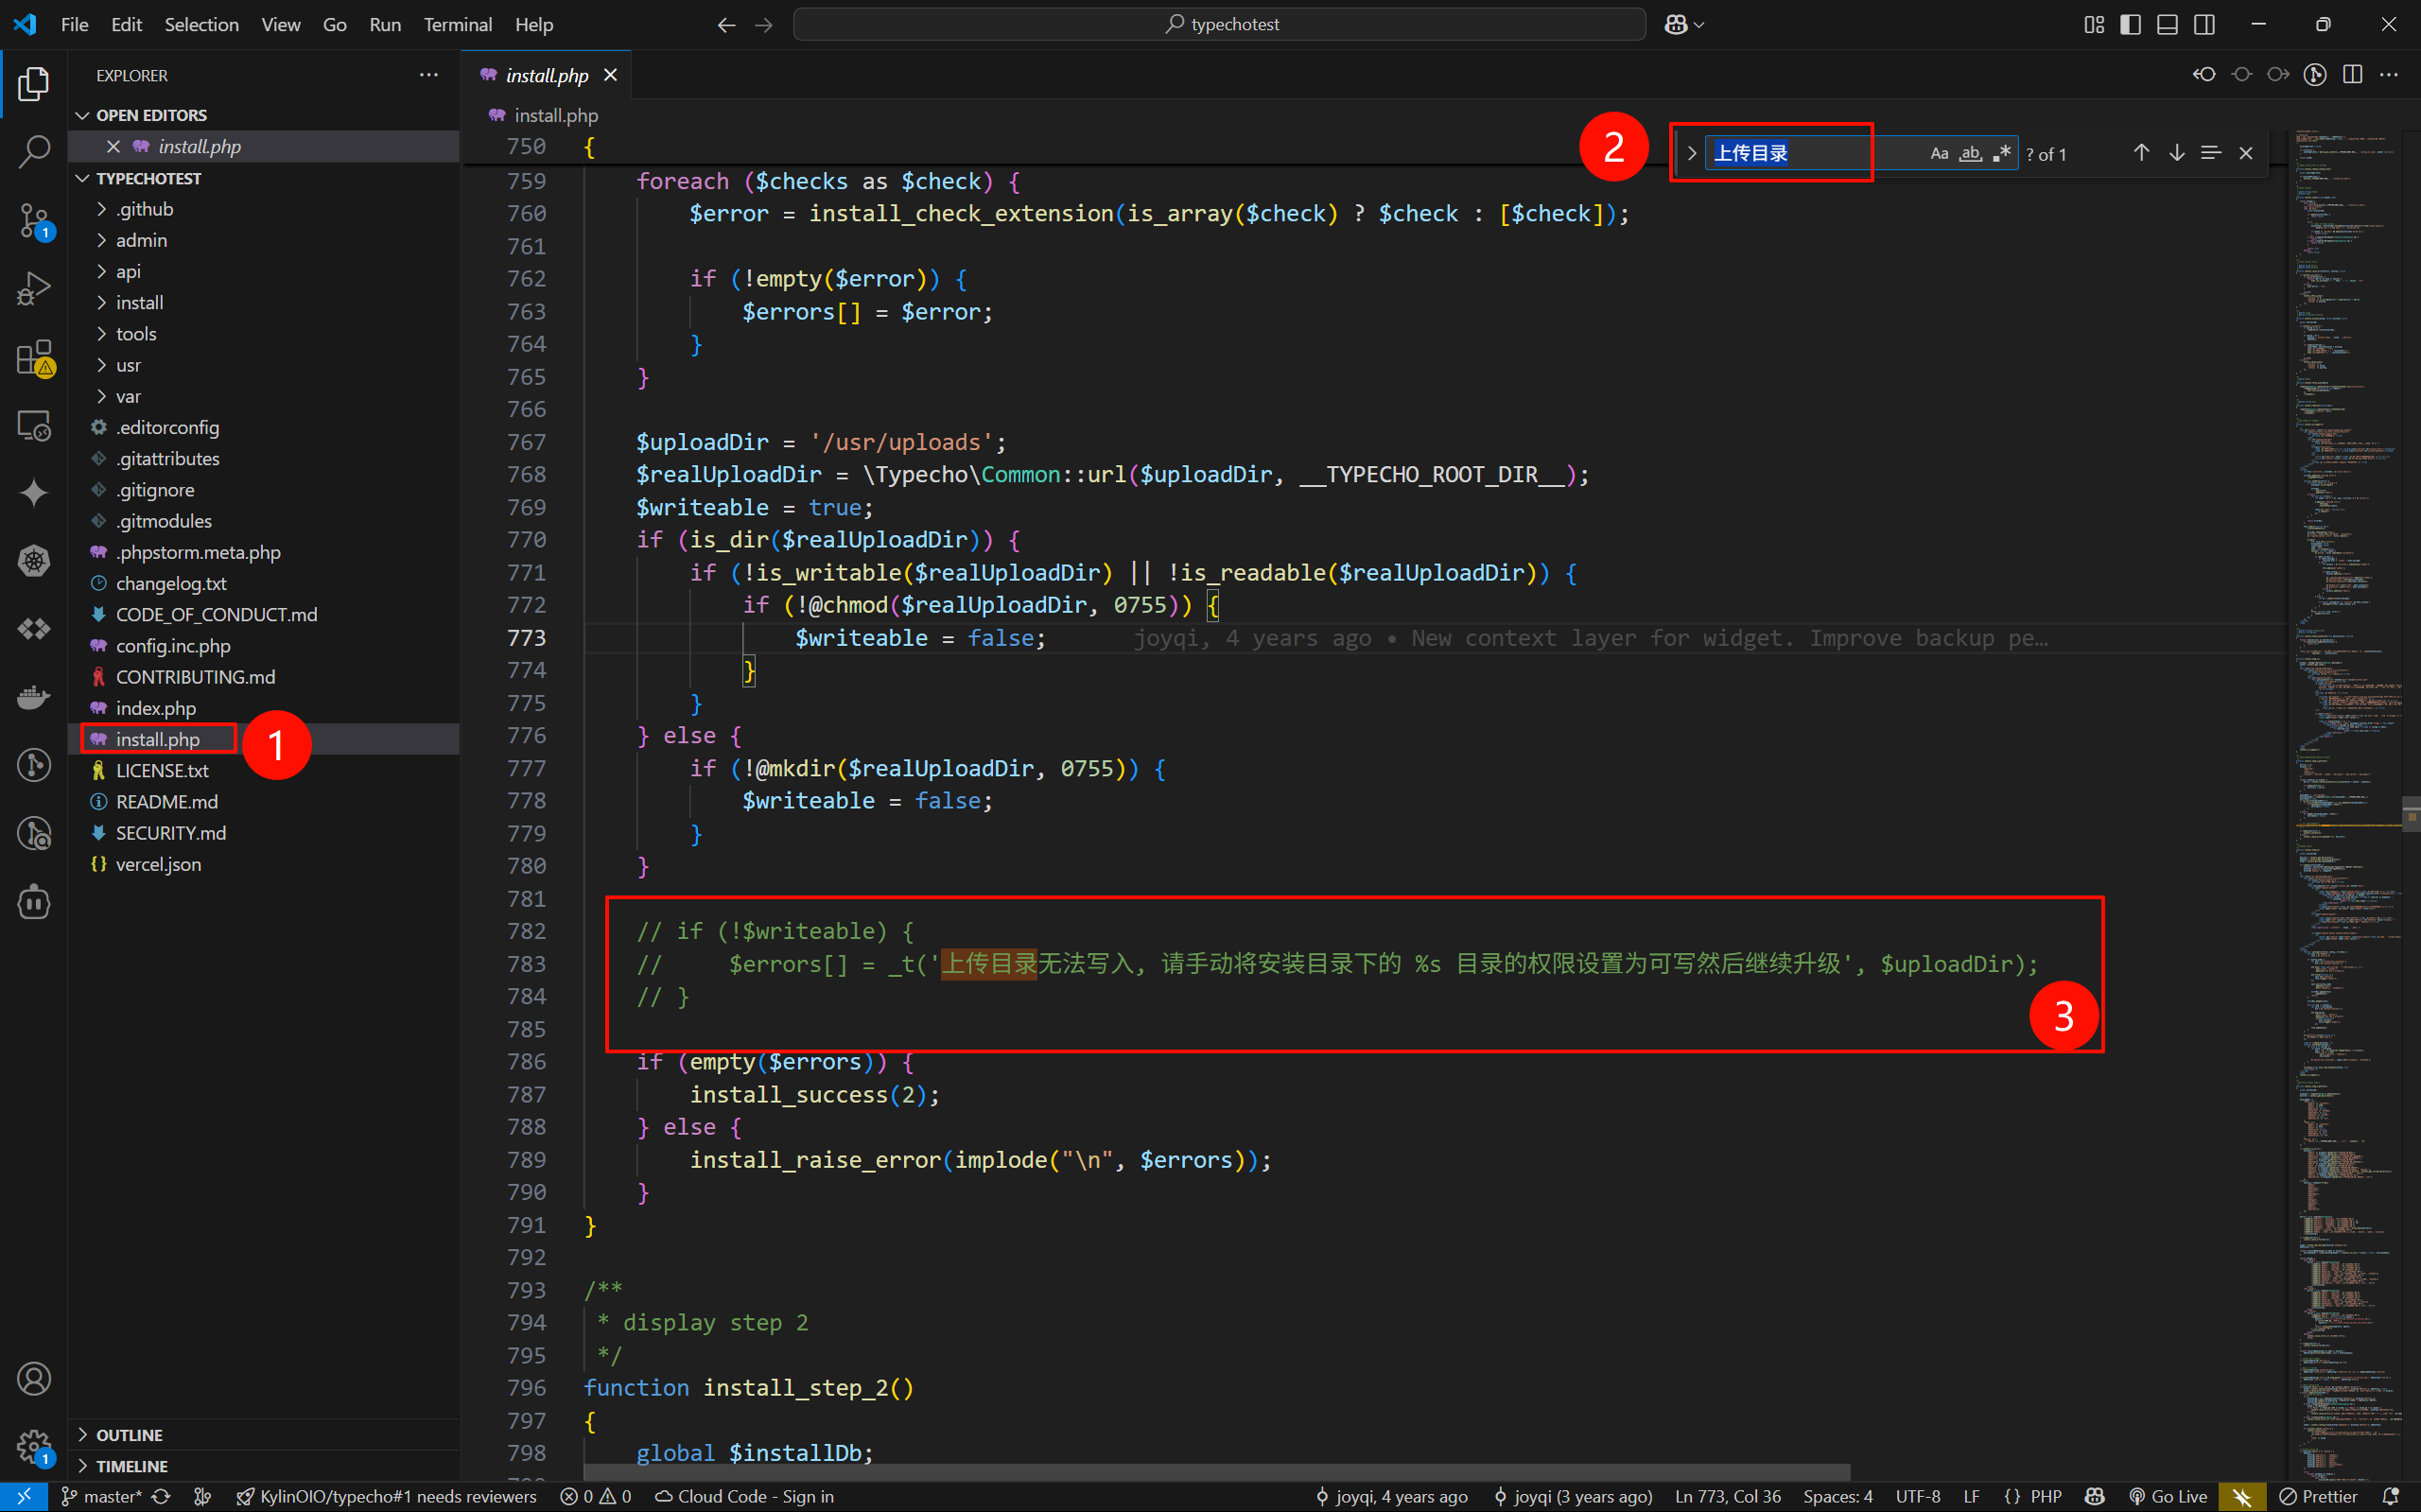The width and height of the screenshot is (2421, 1512).
Task: Open the Extensions view
Action: (x=33, y=357)
